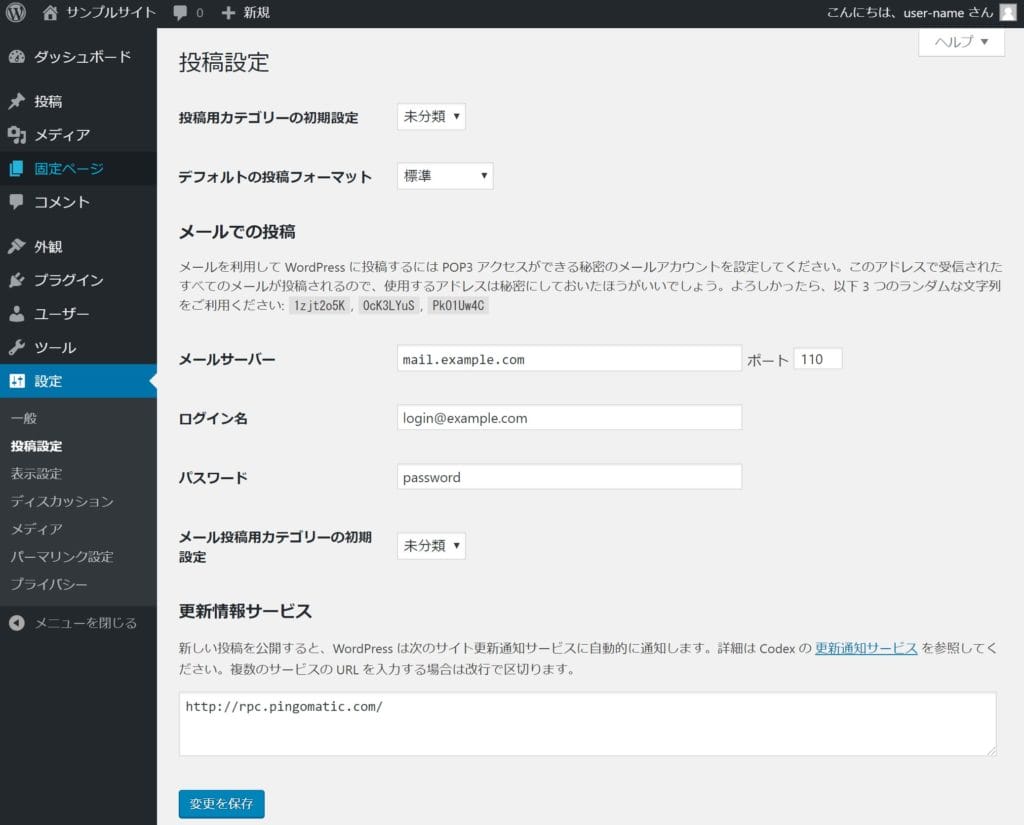Open 表示設定 submenu item
The width and height of the screenshot is (1024, 825).
tap(37, 474)
